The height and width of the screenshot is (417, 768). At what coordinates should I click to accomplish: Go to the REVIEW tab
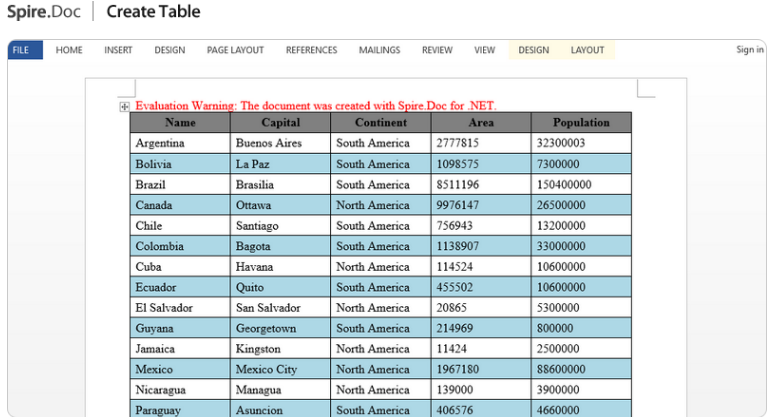pyautogui.click(x=437, y=50)
